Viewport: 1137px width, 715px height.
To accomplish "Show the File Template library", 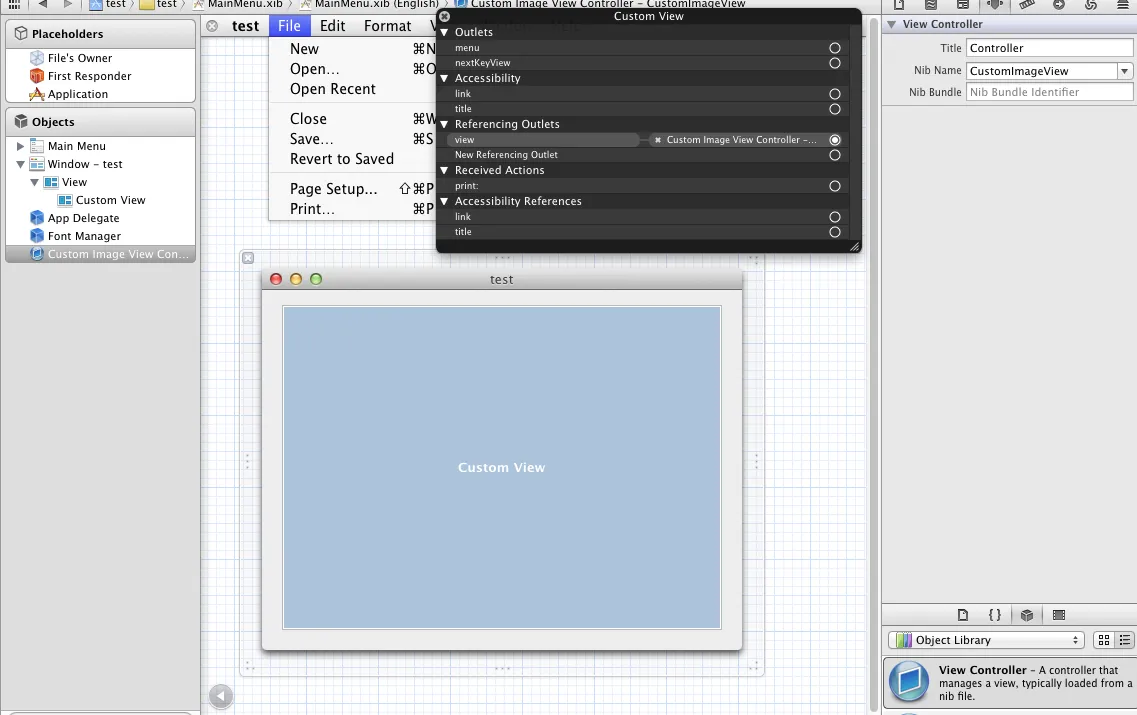I will (962, 615).
